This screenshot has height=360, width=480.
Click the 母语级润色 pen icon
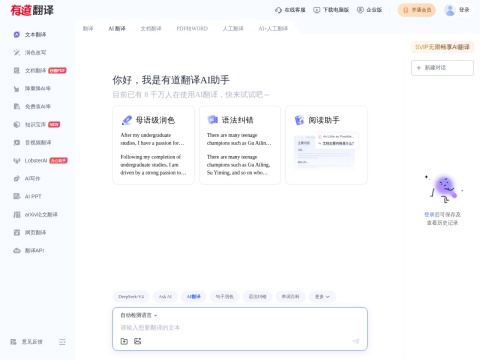(x=127, y=120)
